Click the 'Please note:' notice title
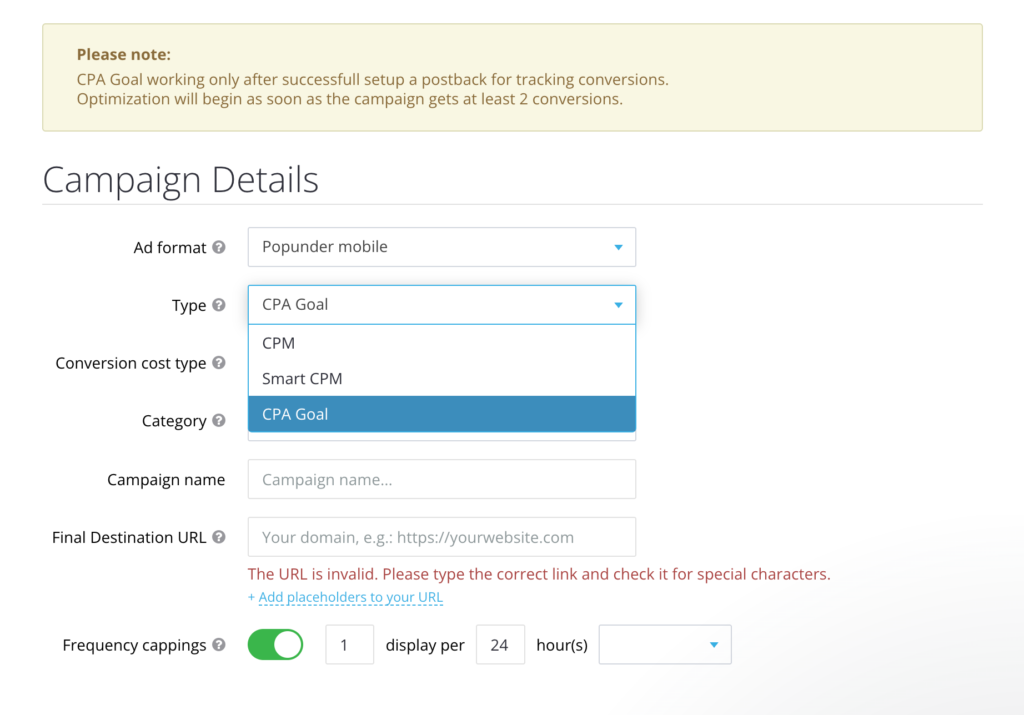The width and height of the screenshot is (1024, 715). (x=123, y=55)
